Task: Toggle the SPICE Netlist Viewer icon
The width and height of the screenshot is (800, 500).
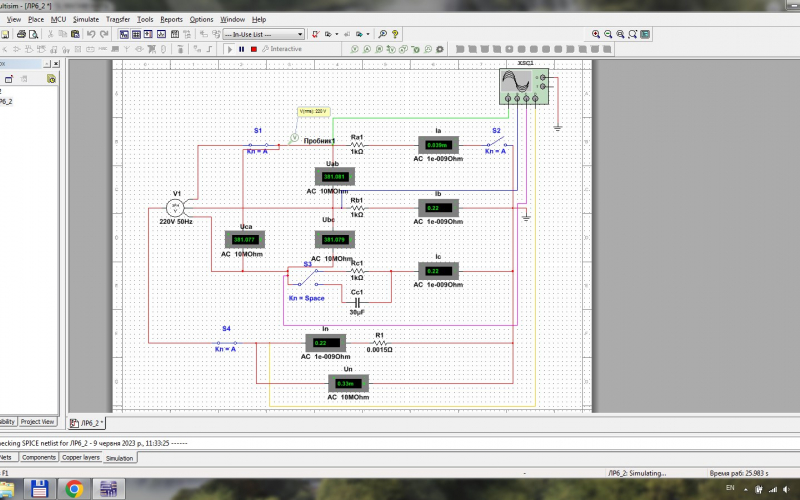Action: pyautogui.click(x=148, y=34)
